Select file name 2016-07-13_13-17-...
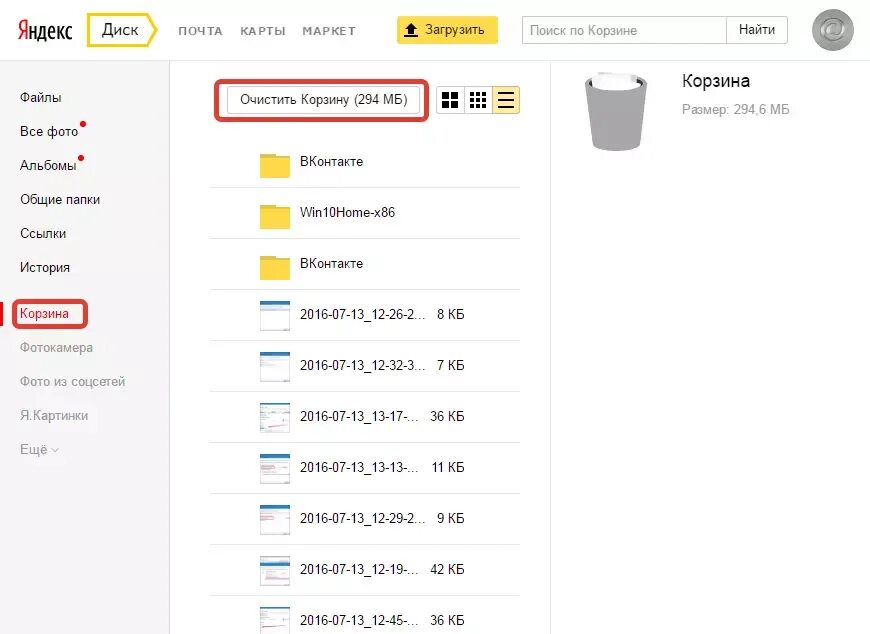870x634 pixels. (359, 417)
